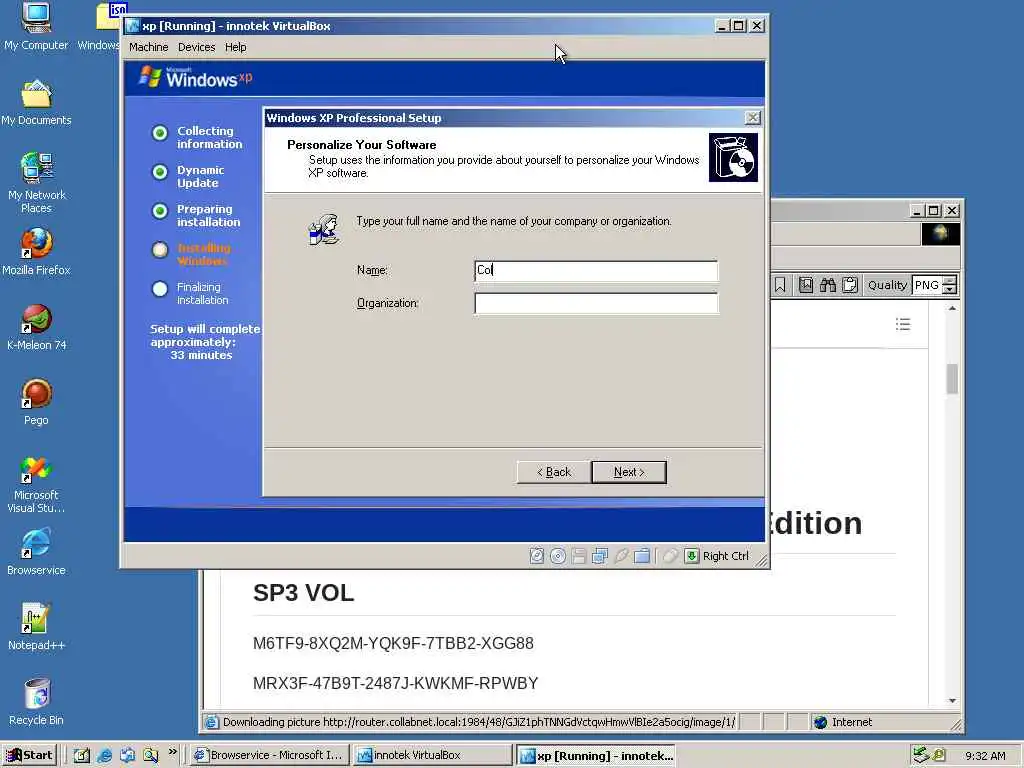Click the Quality spinner down arrow
The height and width of the screenshot is (768, 1024).
pos(950,289)
